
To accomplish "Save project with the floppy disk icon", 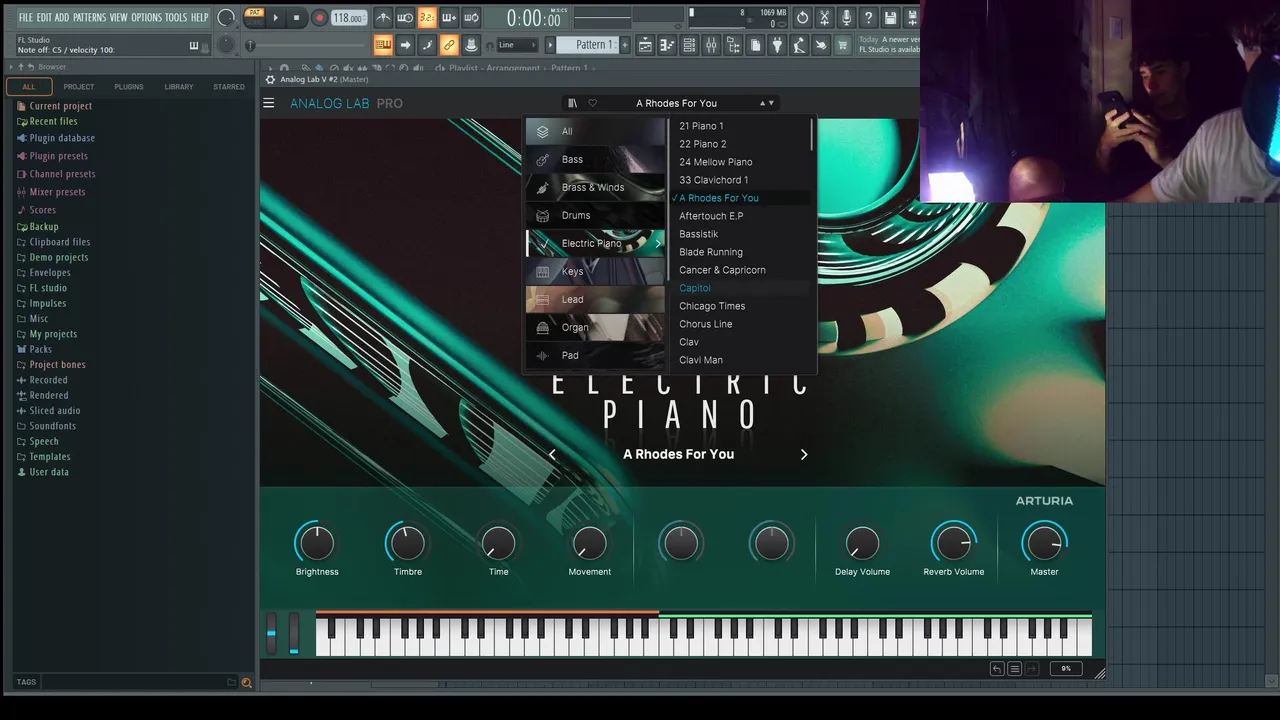I will [890, 17].
